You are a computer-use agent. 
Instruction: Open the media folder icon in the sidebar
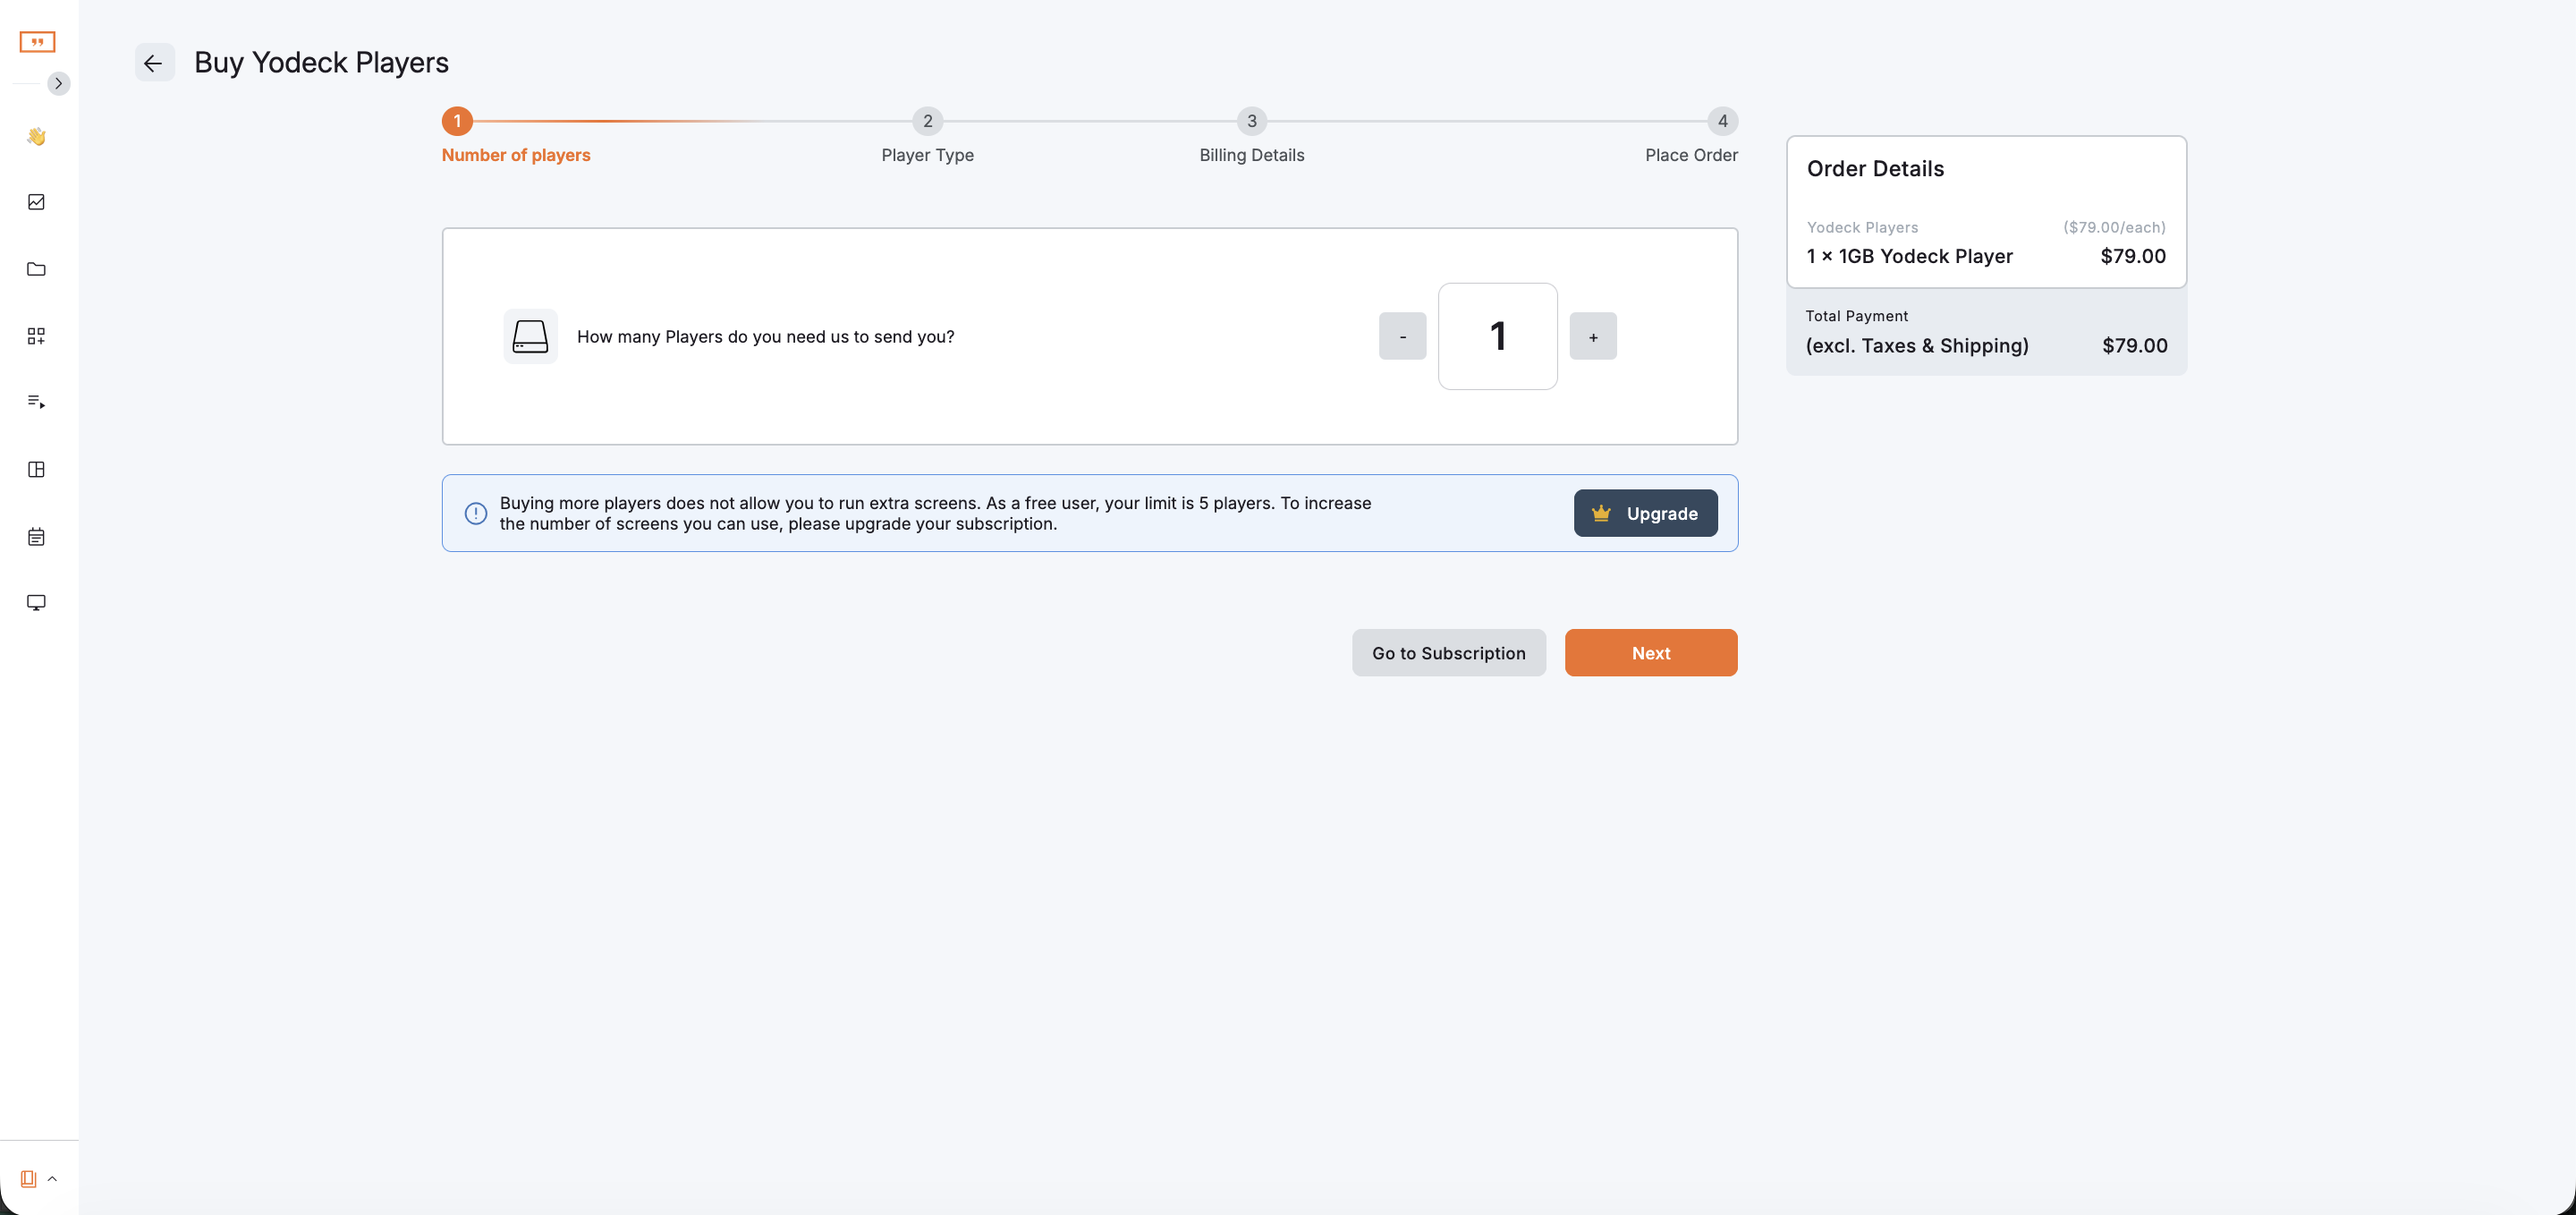pyautogui.click(x=37, y=269)
